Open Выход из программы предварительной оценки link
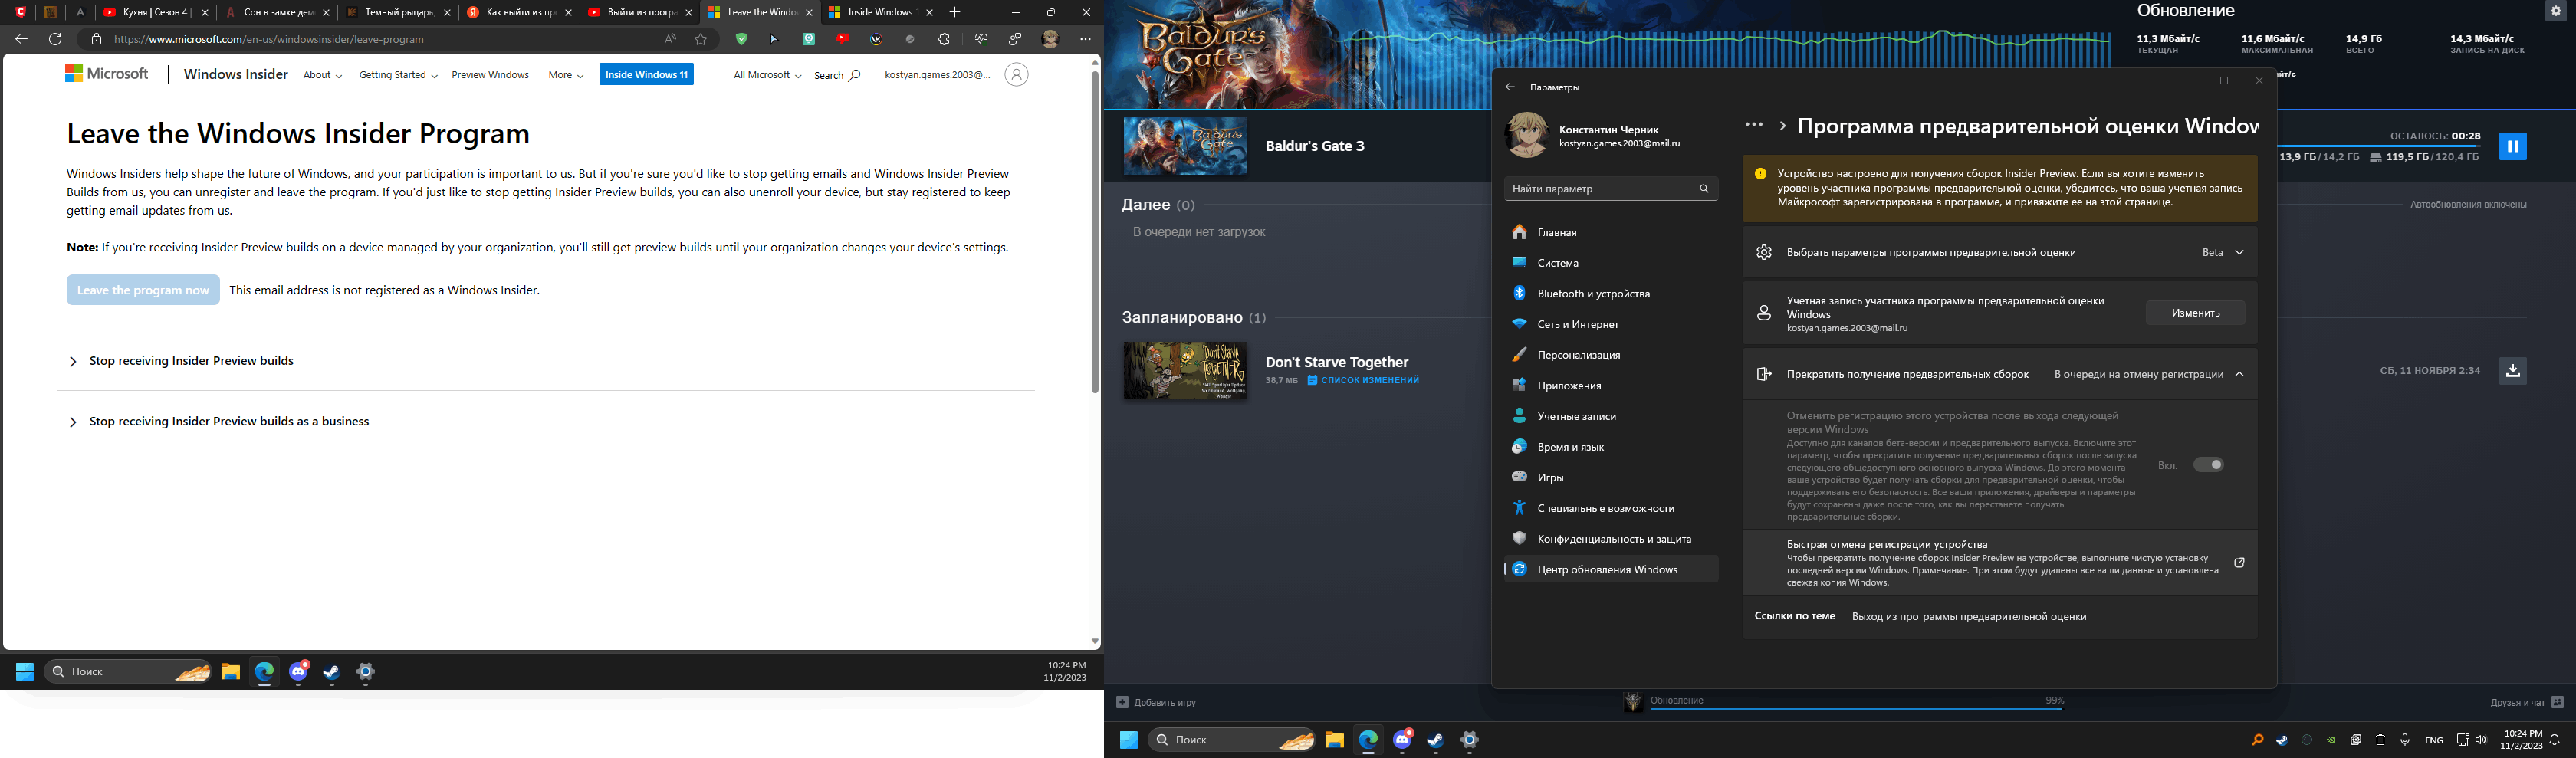This screenshot has width=2576, height=758. tap(1969, 617)
